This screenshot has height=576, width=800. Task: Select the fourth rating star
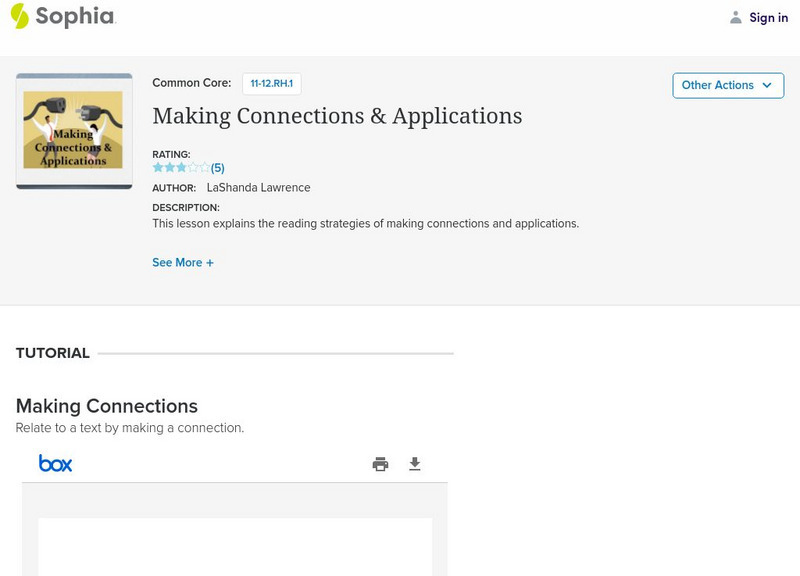point(192,166)
